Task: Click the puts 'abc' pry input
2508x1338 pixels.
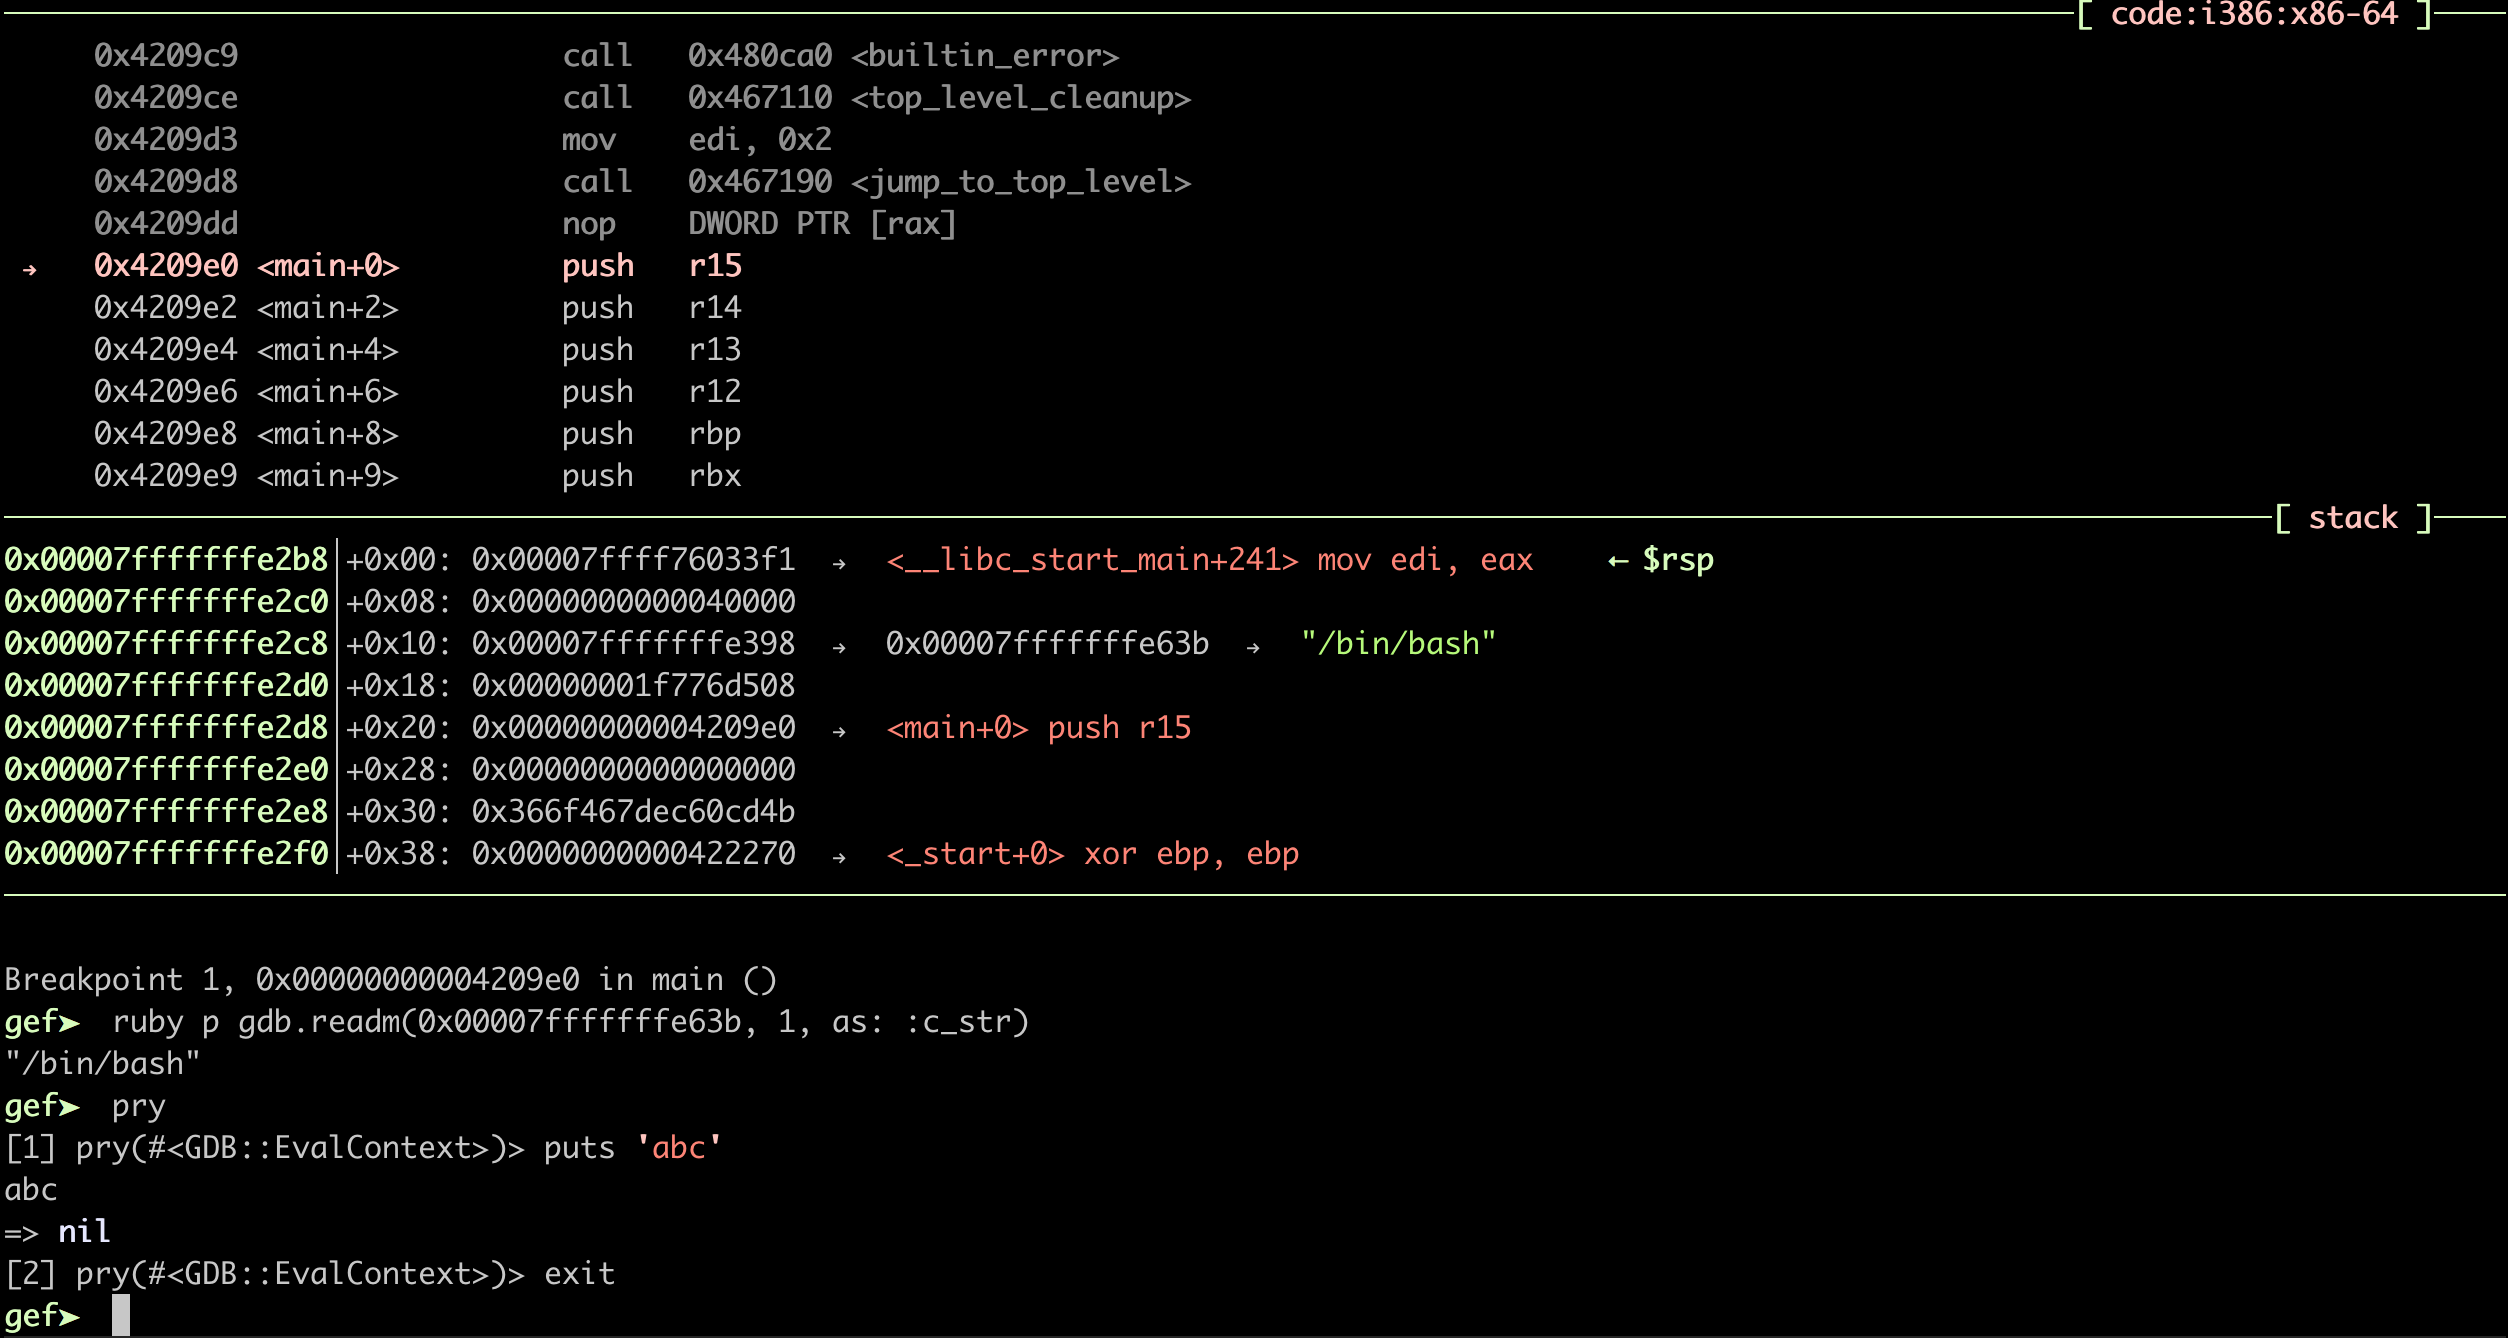Action: 632,1148
